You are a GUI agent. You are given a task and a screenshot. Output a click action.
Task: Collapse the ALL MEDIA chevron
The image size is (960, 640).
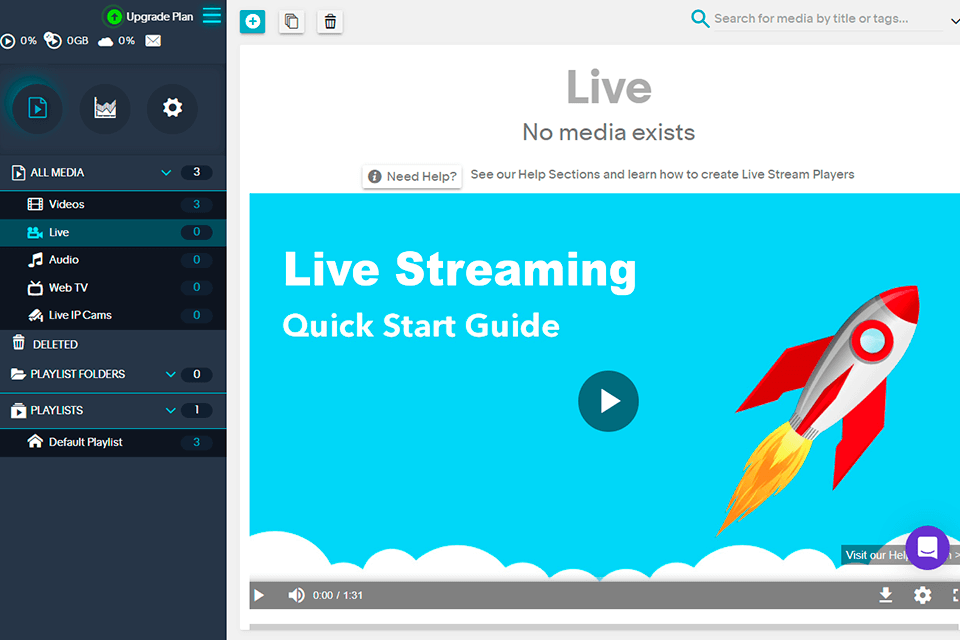(x=166, y=173)
